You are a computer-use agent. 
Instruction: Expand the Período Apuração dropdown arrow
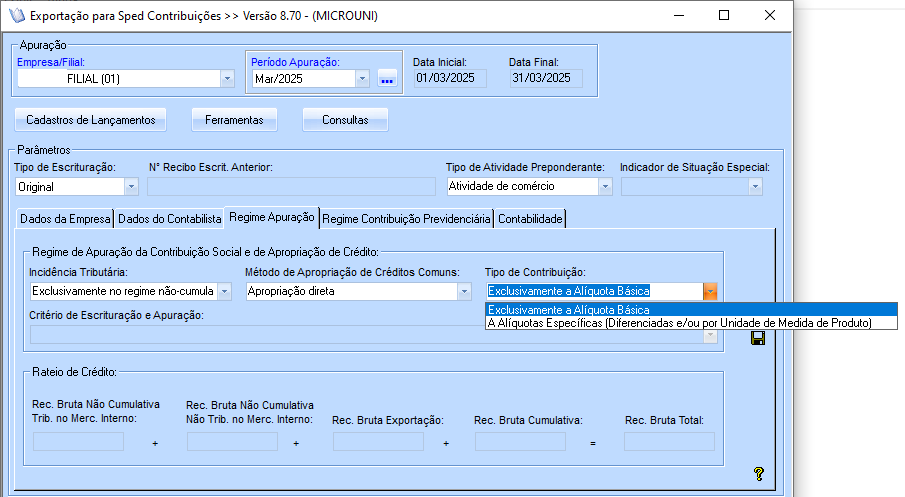point(362,79)
